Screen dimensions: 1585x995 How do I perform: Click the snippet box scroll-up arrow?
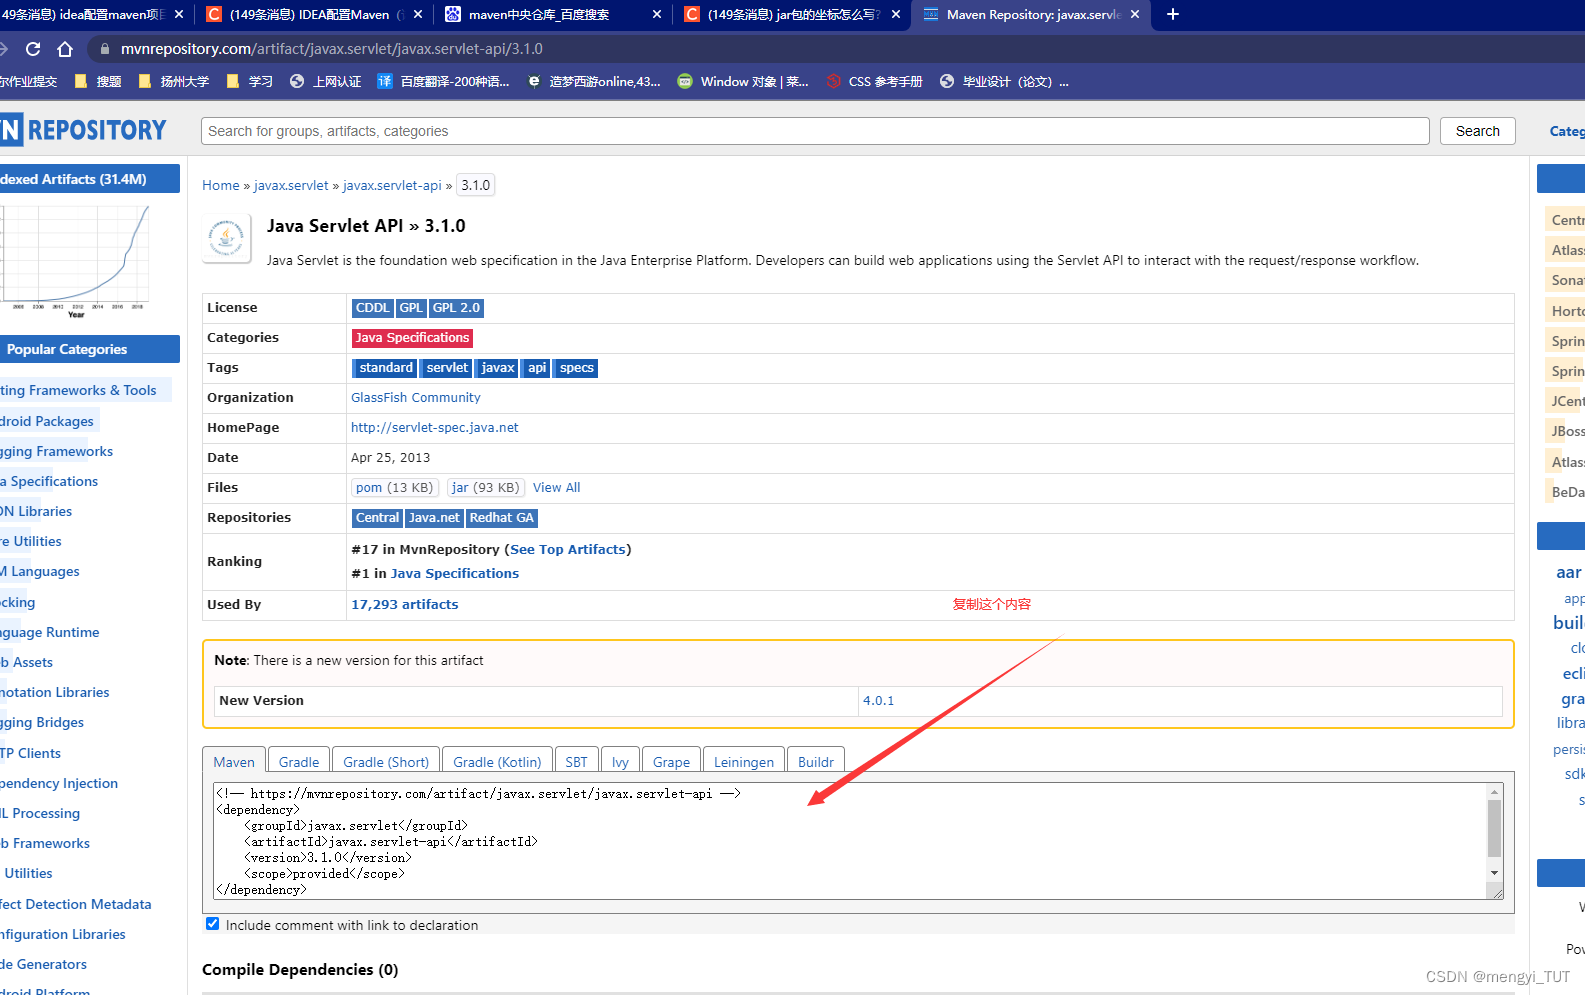(x=1495, y=792)
